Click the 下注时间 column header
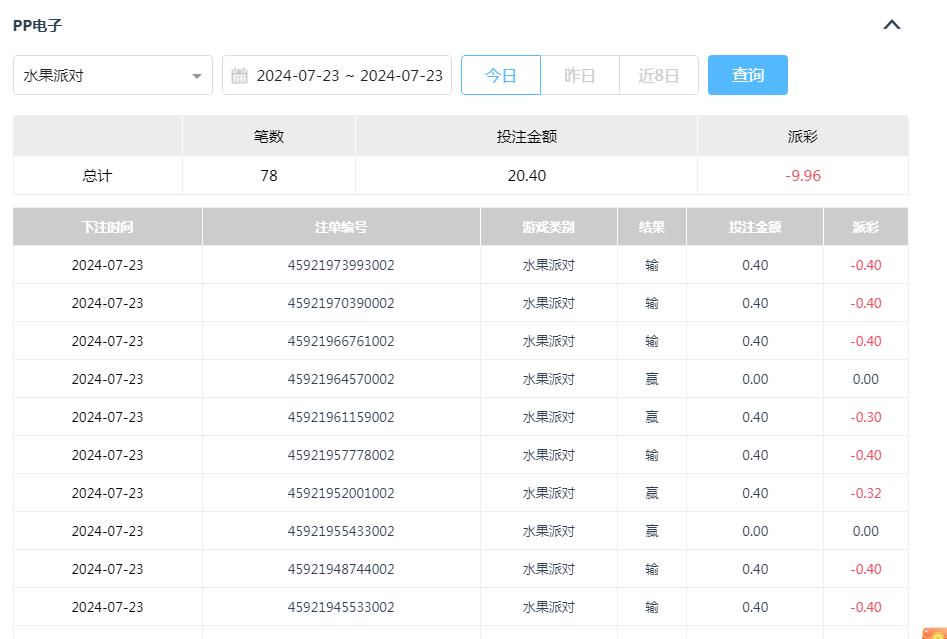 click(x=107, y=227)
